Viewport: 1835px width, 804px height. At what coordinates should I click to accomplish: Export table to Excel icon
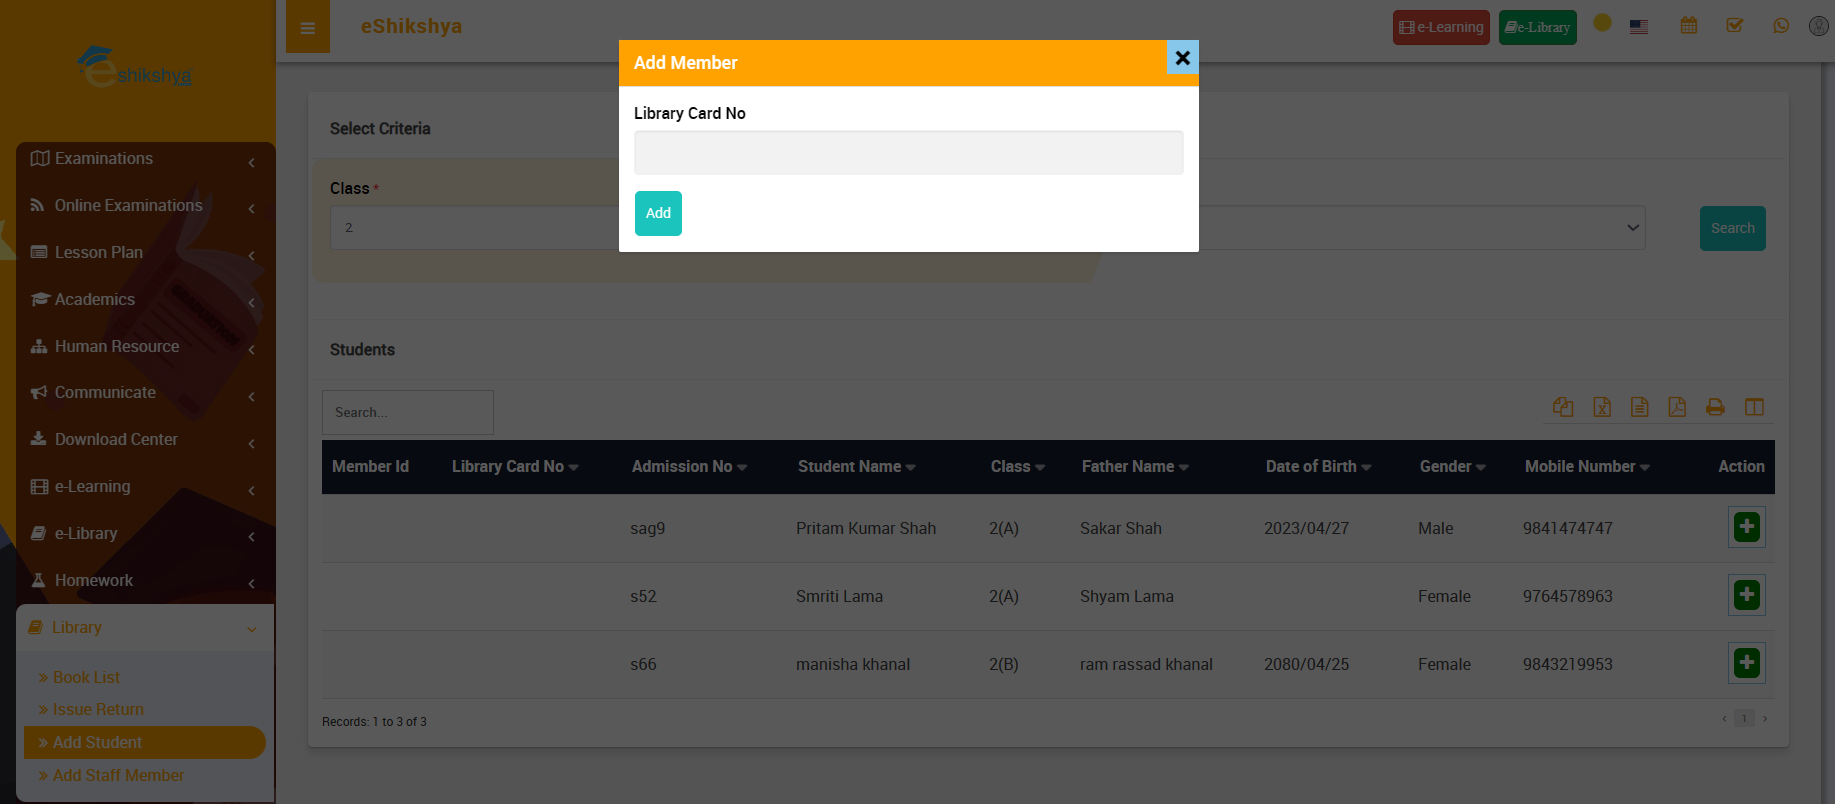(1602, 407)
